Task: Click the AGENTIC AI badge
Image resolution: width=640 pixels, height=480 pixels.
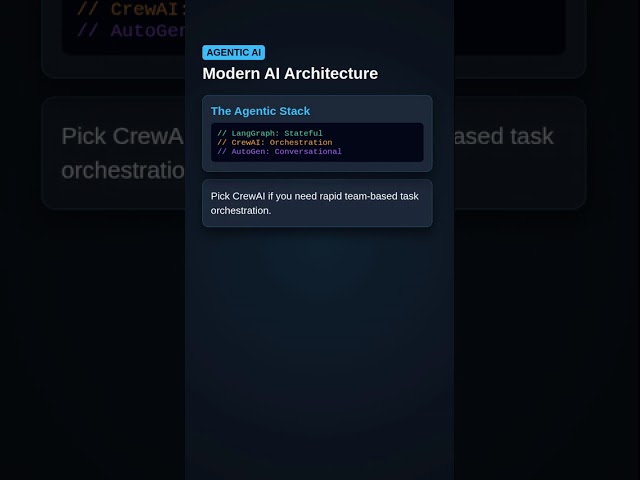Action: click(x=233, y=53)
